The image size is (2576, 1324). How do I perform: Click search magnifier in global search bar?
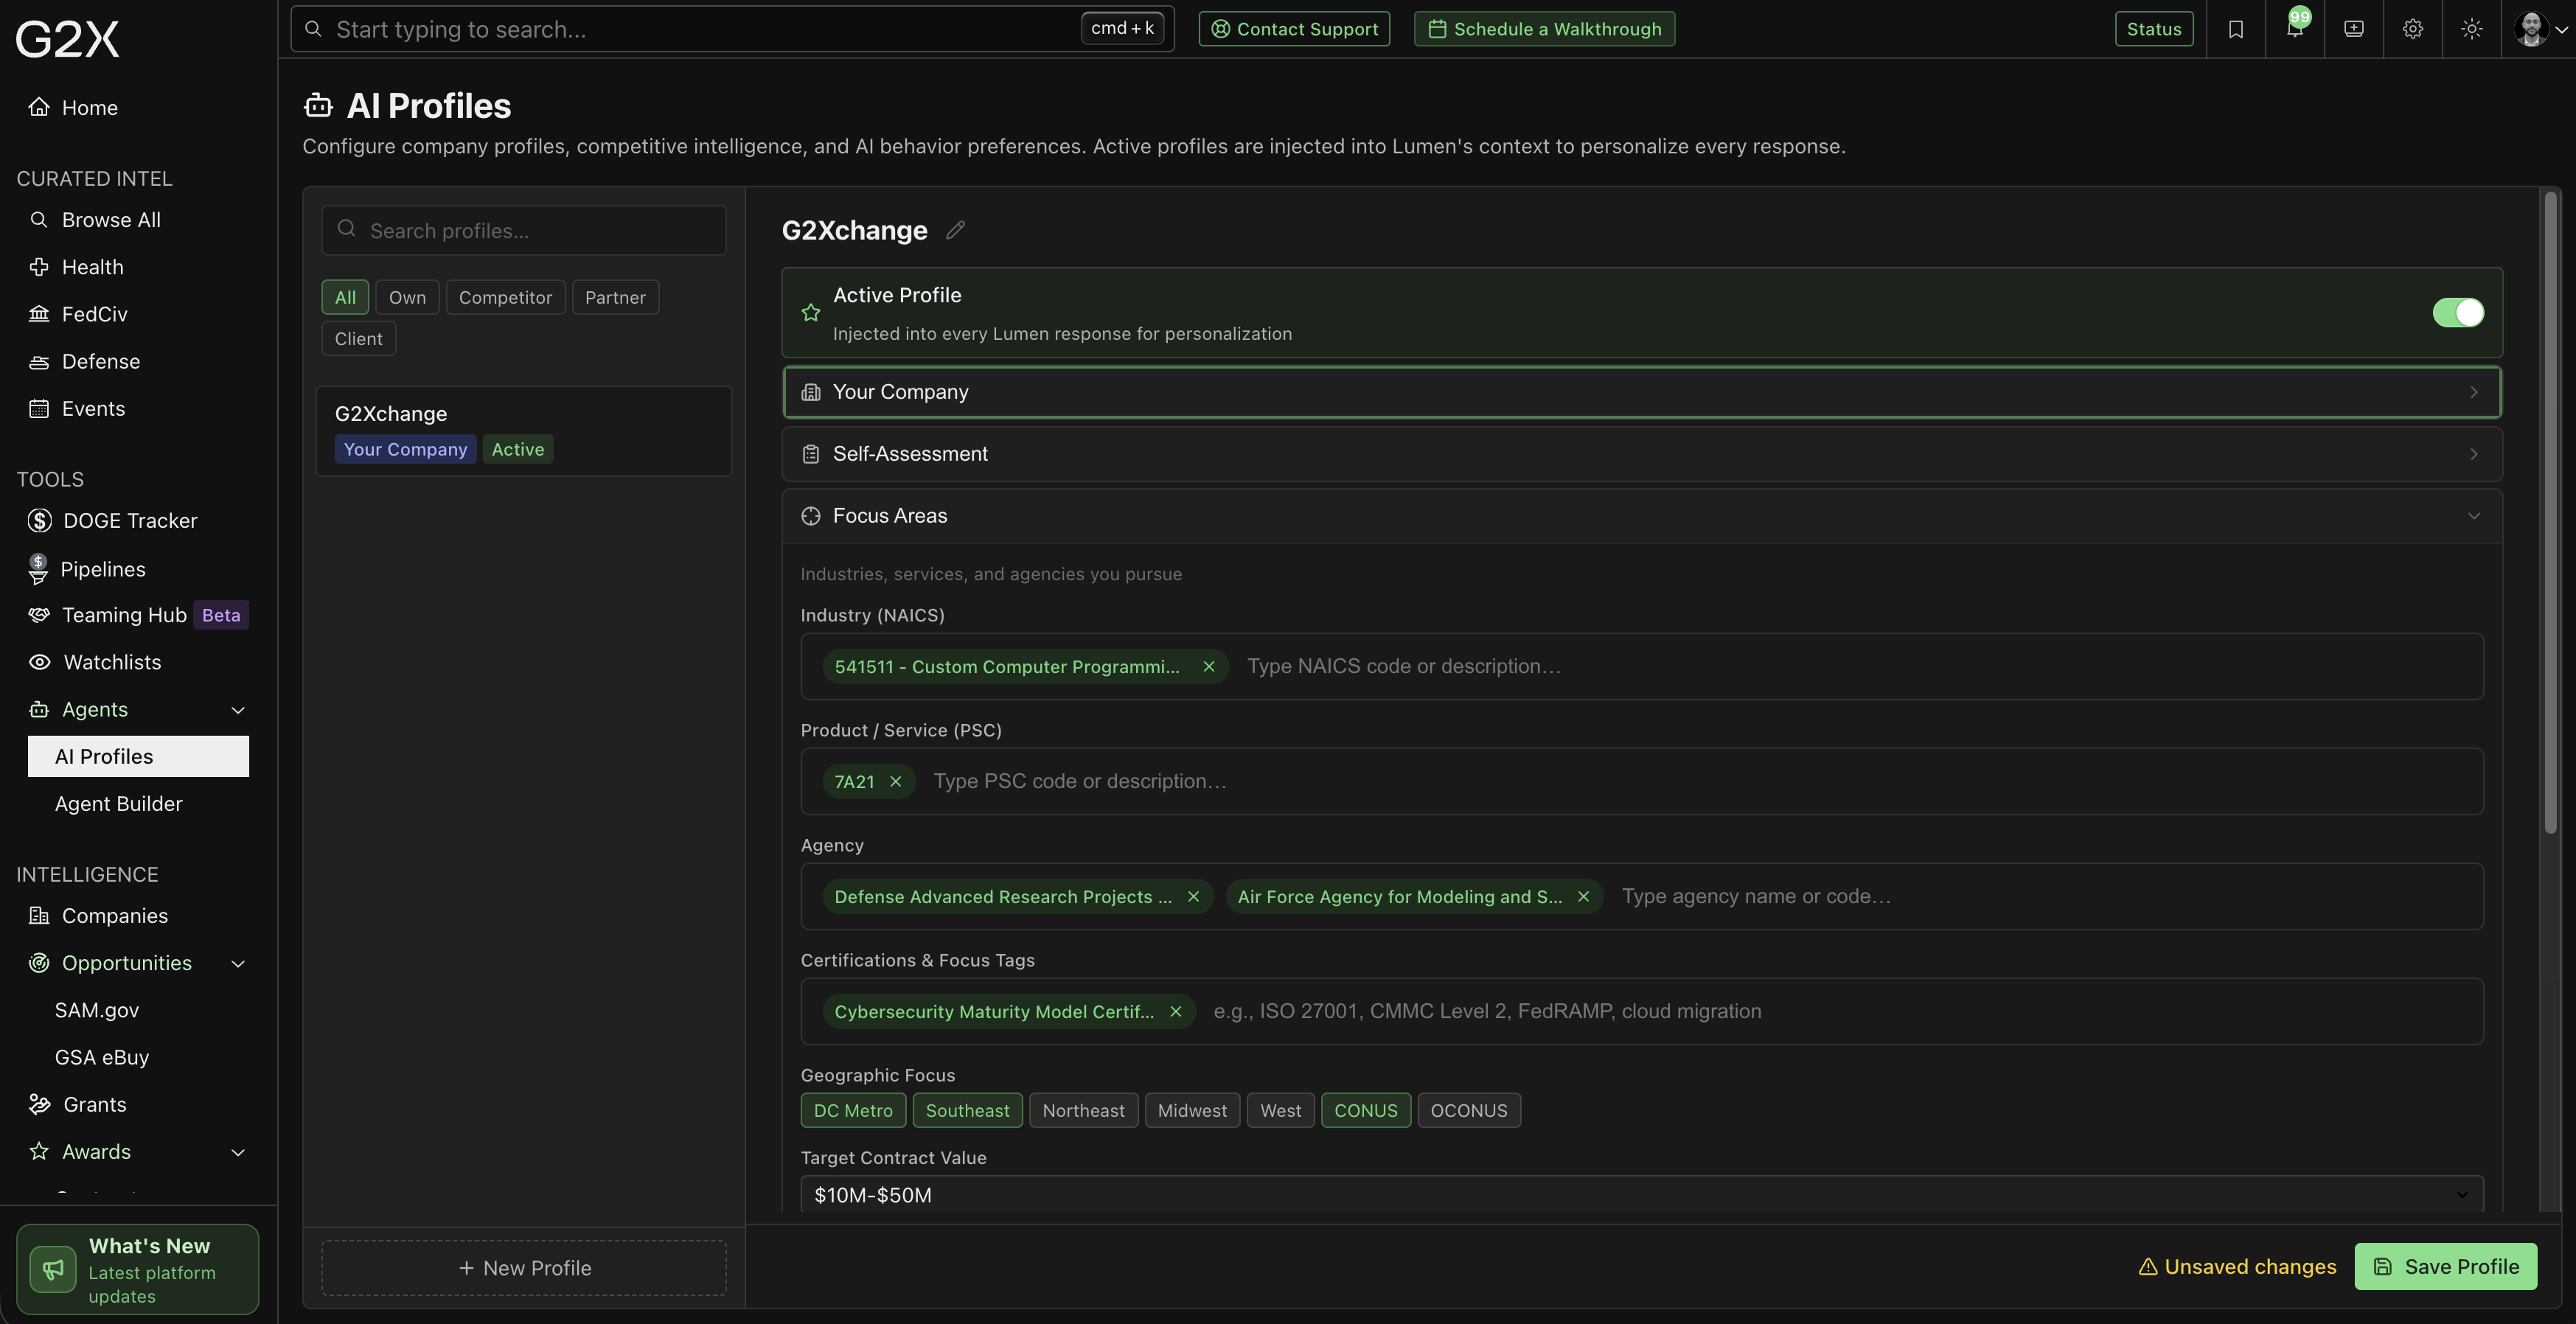click(x=313, y=29)
